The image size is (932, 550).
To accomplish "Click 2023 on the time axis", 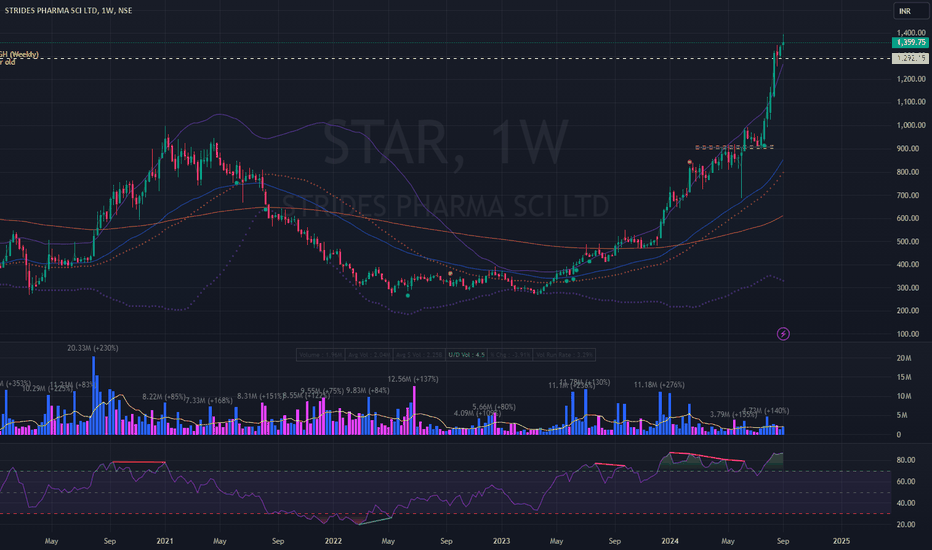I will pos(502,541).
